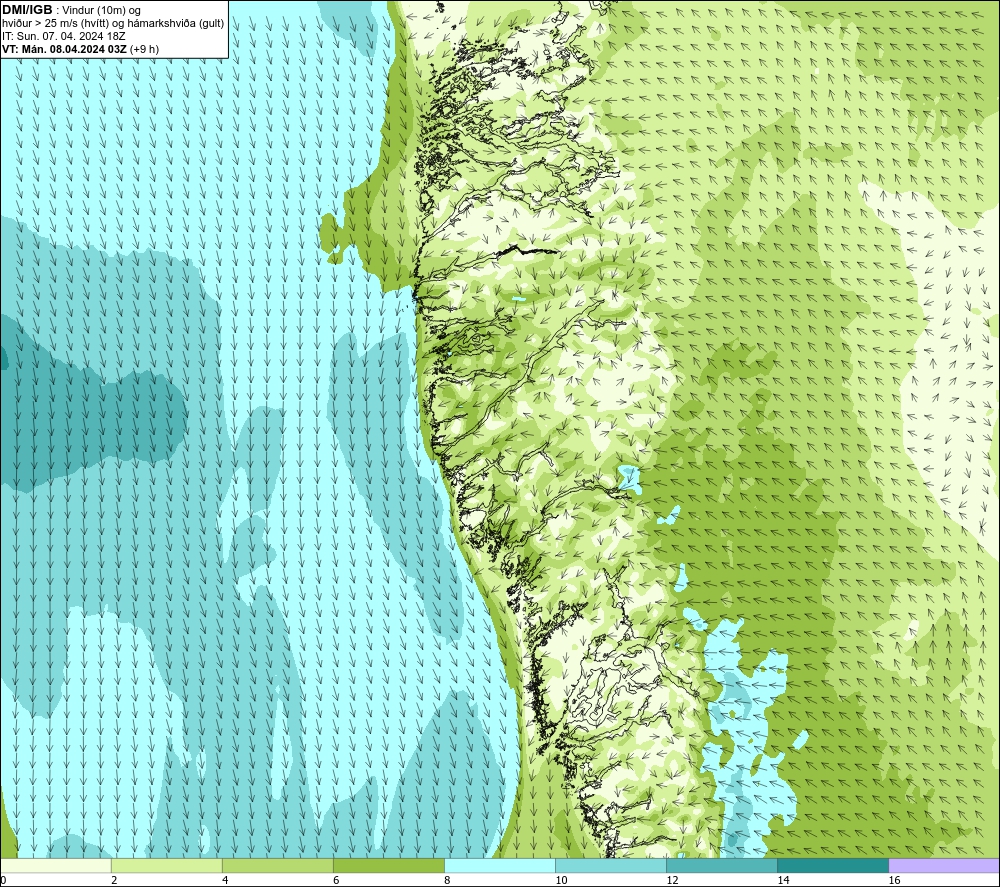This screenshot has width=1000, height=887.
Task: Click the purple legend swatch above 16 m/s
Action: tap(943, 865)
